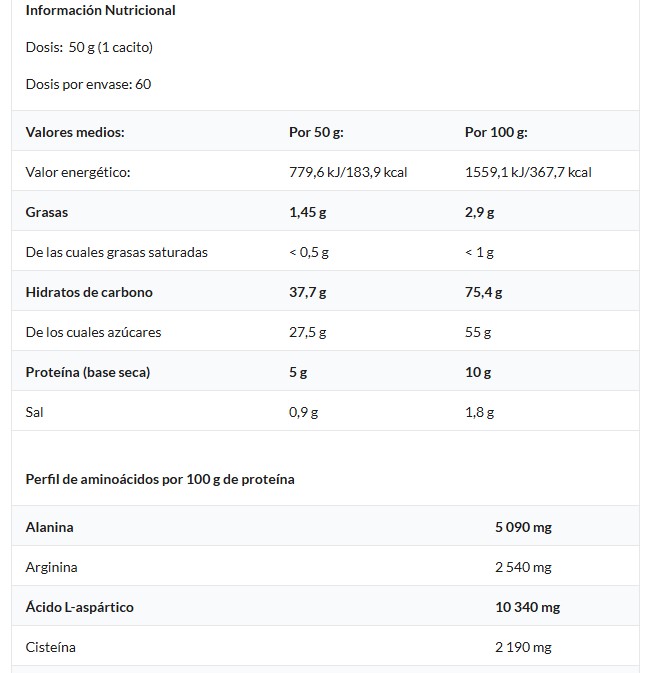Click "De los cuales azúcares" row label
Image resolution: width=655 pixels, height=673 pixels.
tap(93, 332)
